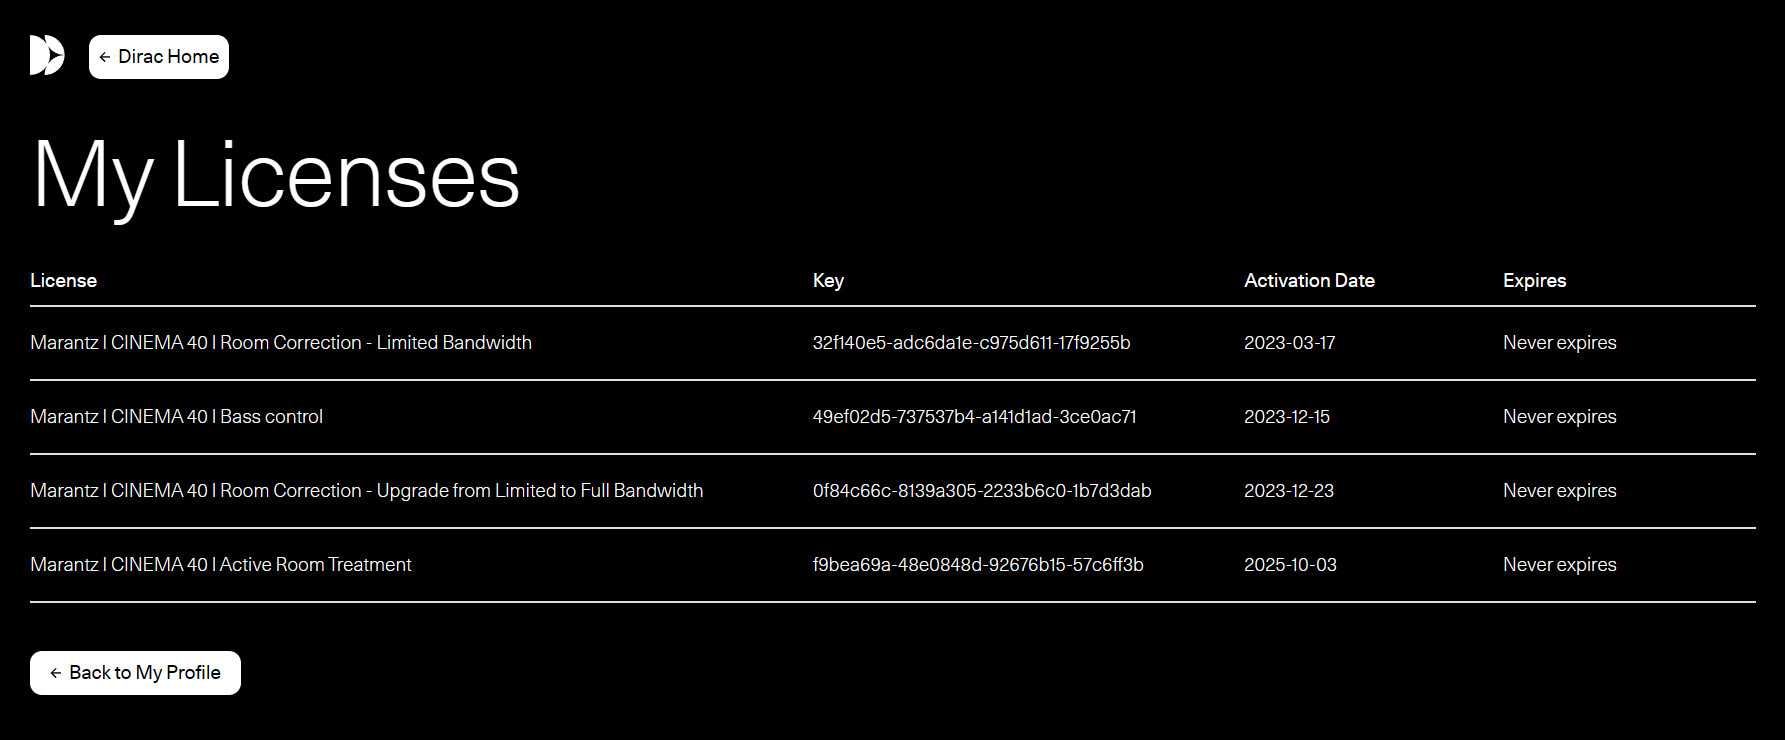Screen dimensions: 1785x740
Task: Select the CINEMA 40 Bass control license
Action: tap(177, 417)
